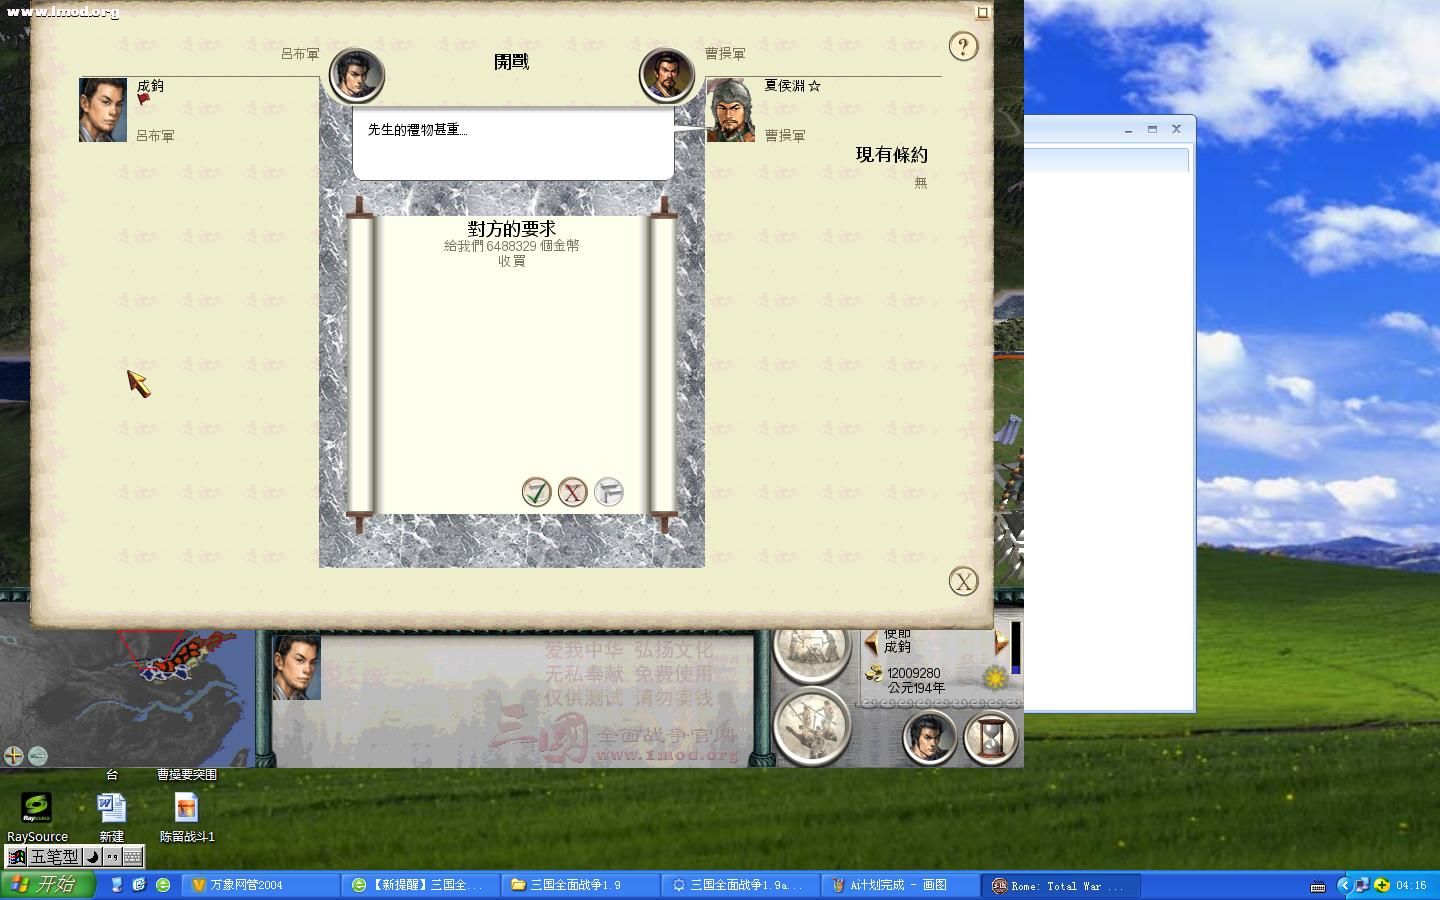Click the first quick launch icon
This screenshot has height=900, width=1440.
(117, 885)
